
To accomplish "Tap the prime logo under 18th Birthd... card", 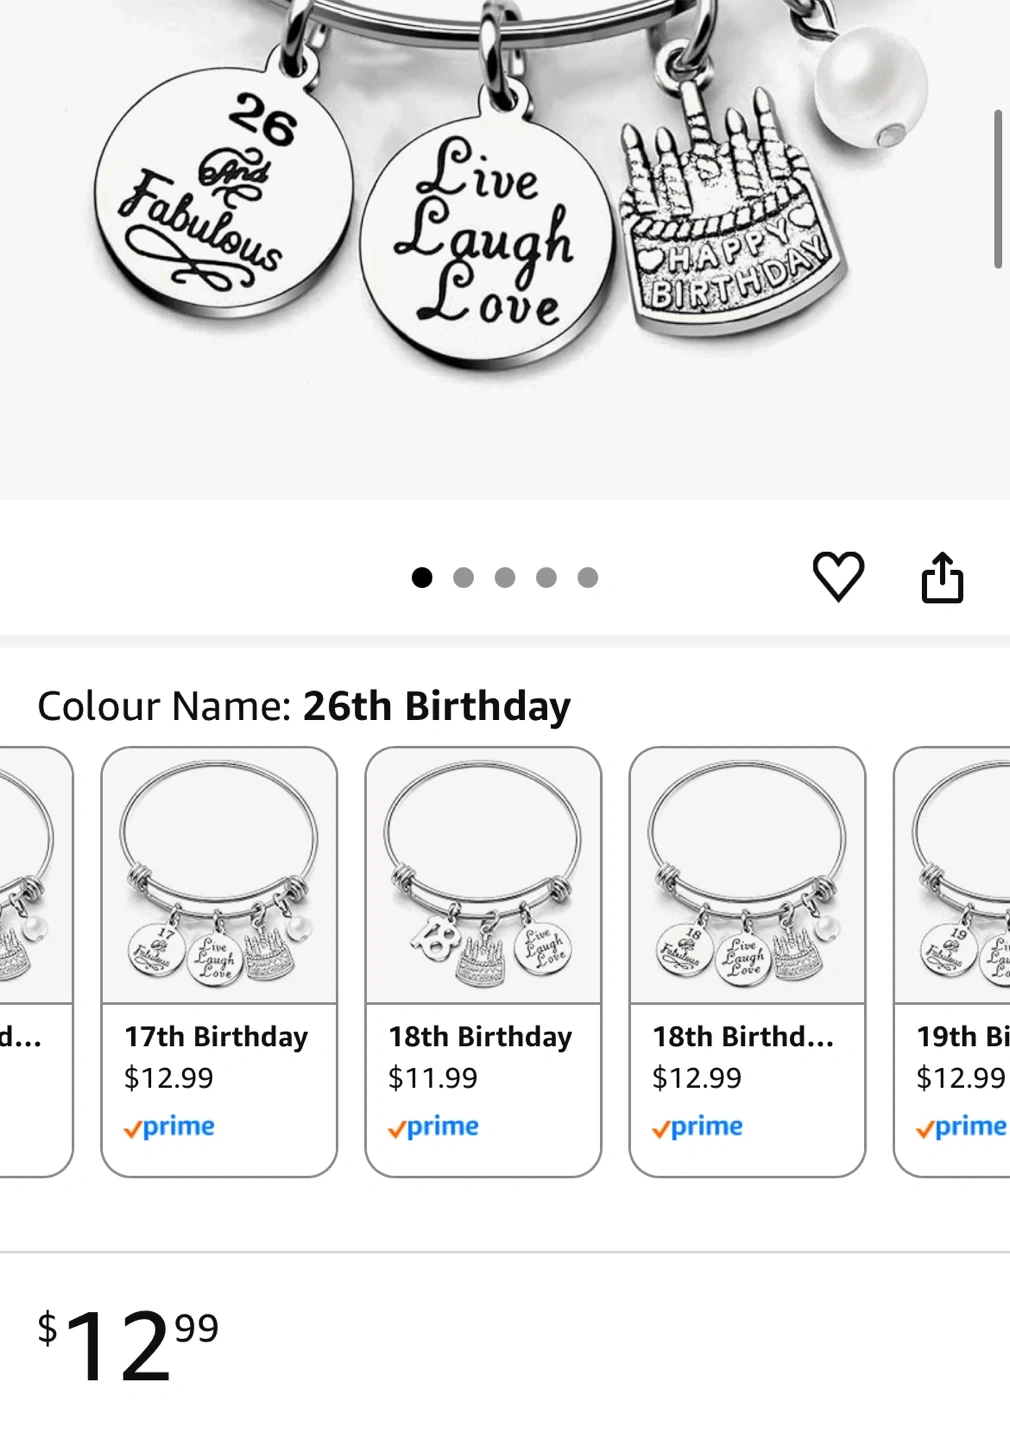I will tap(697, 1127).
